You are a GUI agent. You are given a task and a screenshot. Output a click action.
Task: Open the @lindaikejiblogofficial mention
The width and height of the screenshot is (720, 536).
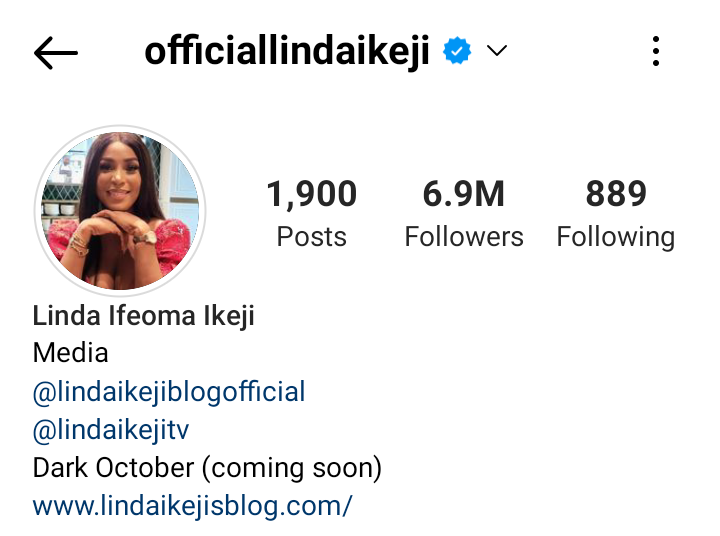[169, 392]
